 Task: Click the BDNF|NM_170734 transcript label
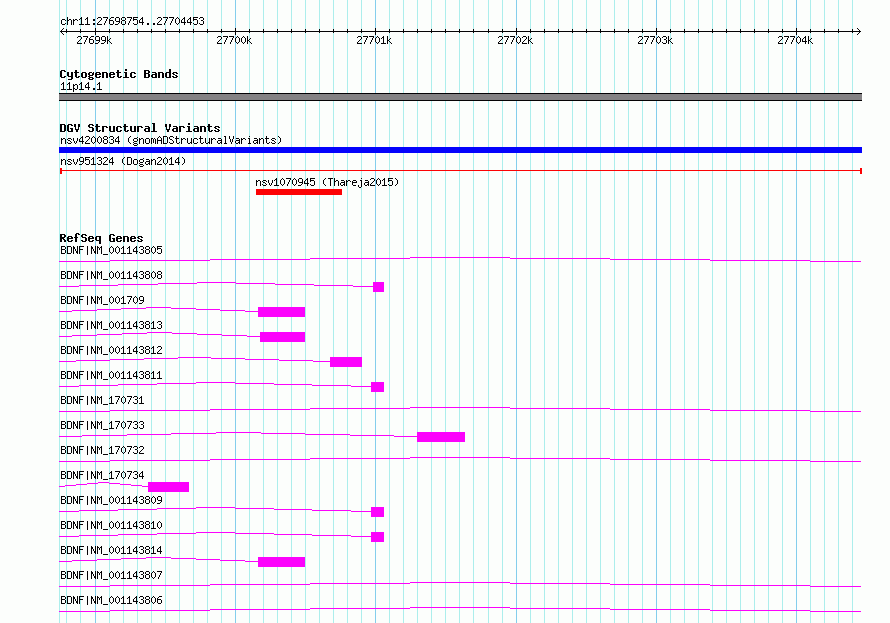pos(102,475)
